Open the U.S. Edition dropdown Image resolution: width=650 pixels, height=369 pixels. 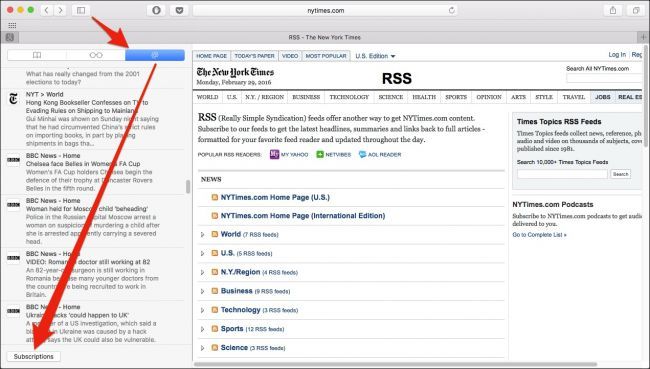click(x=375, y=56)
